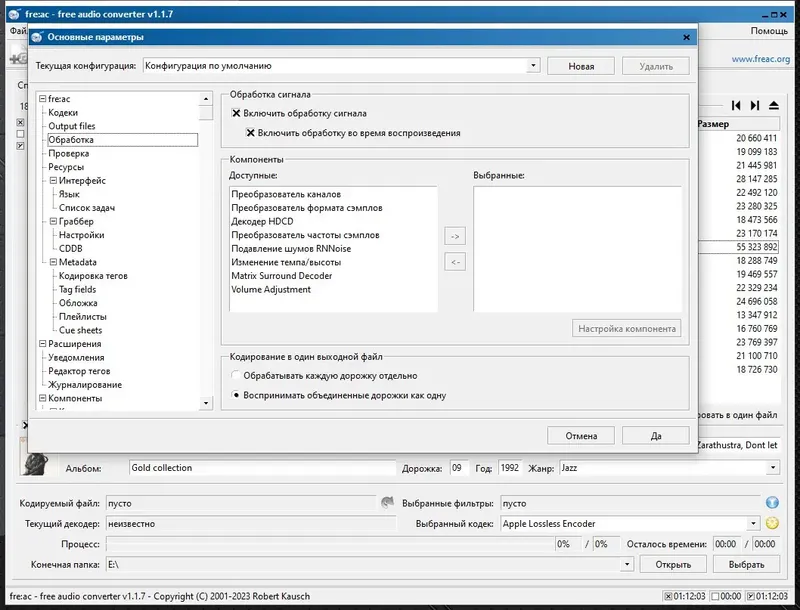Skip to next track in main window
Image resolution: width=800 pixels, height=610 pixels.
click(x=755, y=106)
